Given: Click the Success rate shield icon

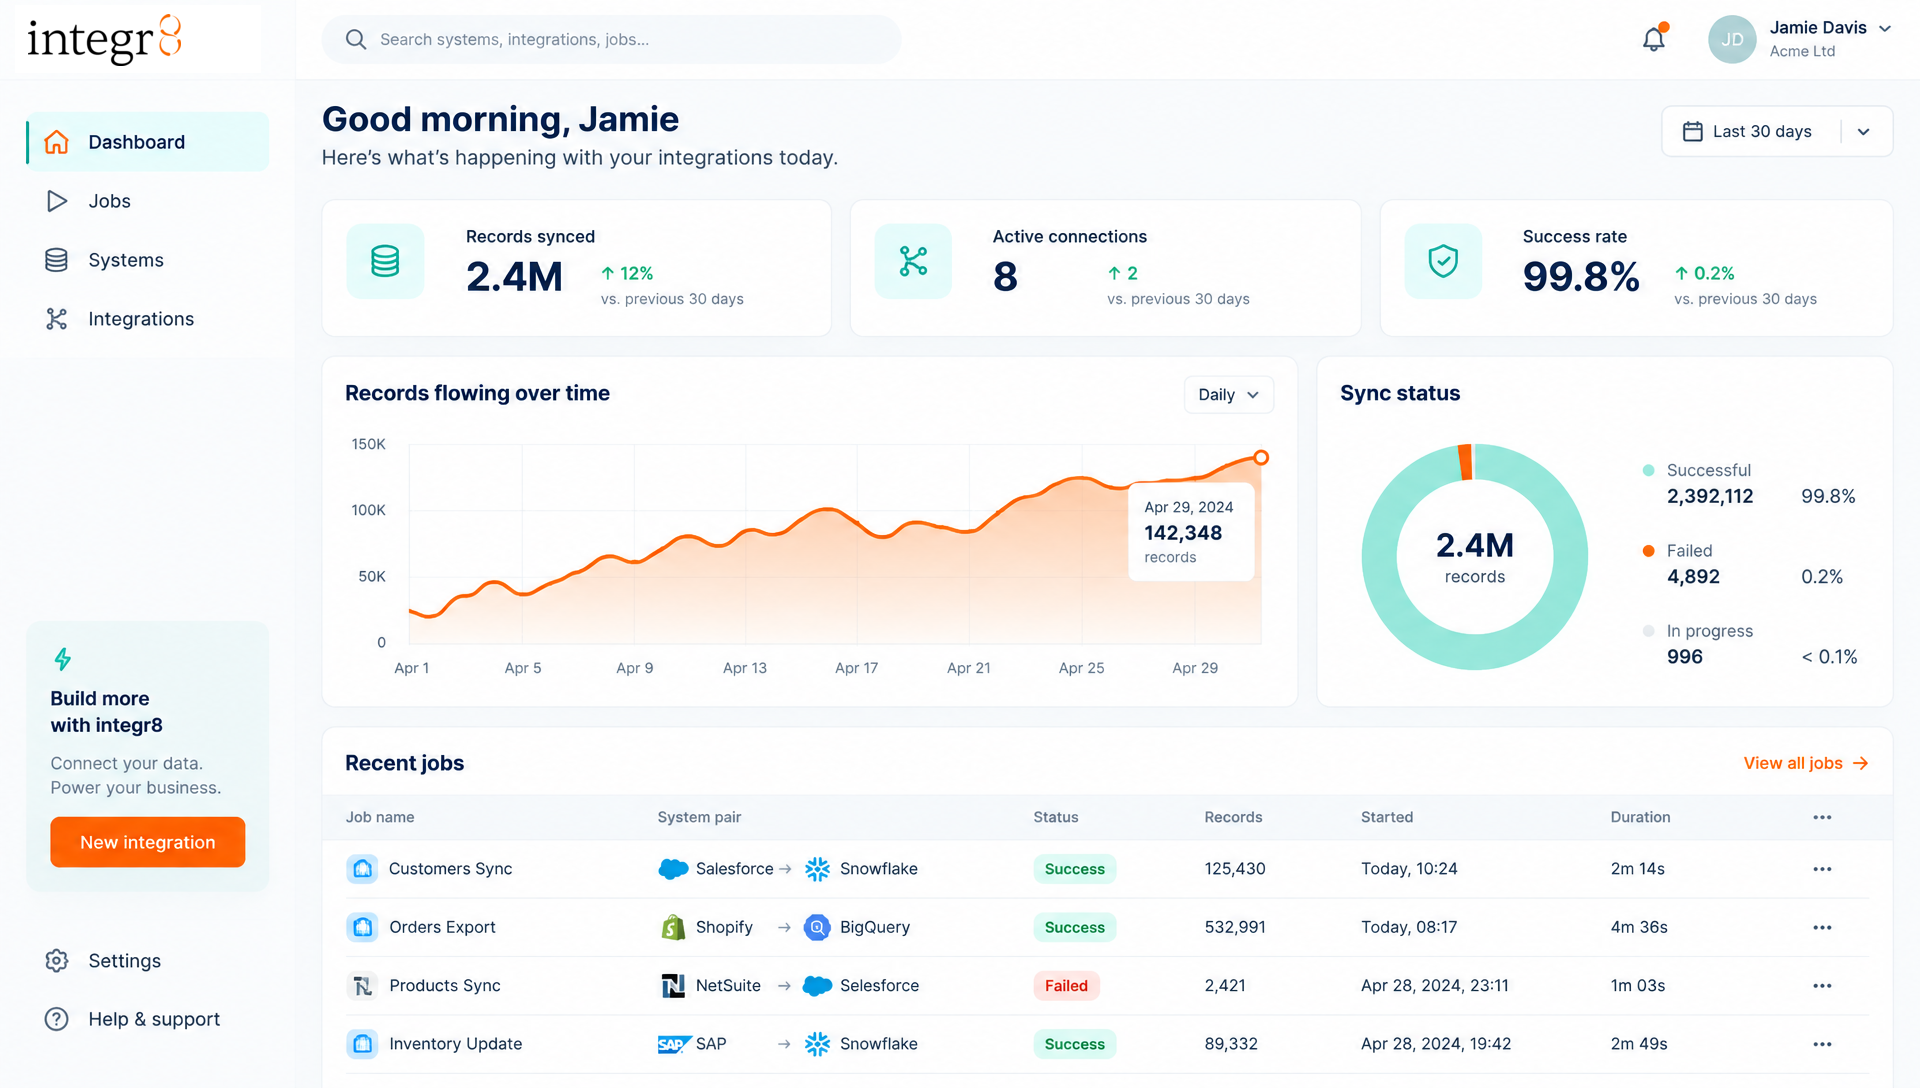Looking at the screenshot, I should click(1443, 261).
